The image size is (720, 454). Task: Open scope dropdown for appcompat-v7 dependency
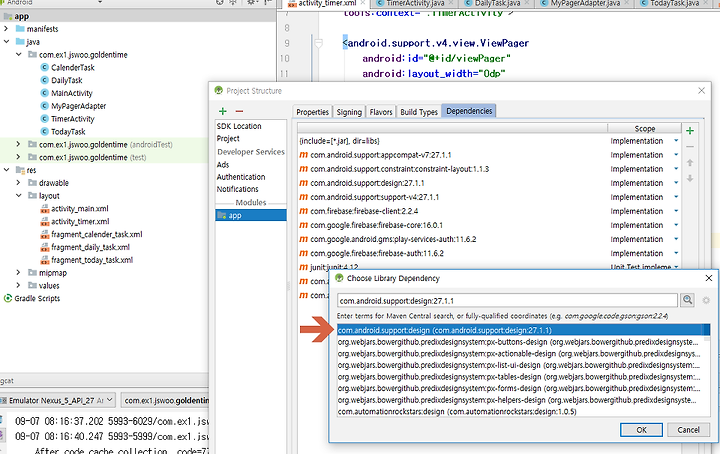(x=676, y=155)
